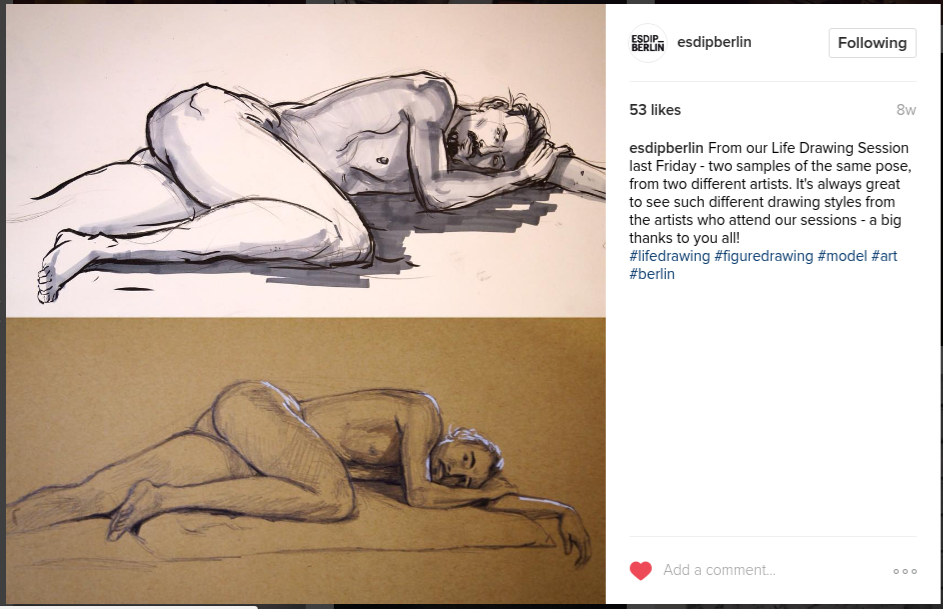Click the 8w post timestamp

coord(906,110)
